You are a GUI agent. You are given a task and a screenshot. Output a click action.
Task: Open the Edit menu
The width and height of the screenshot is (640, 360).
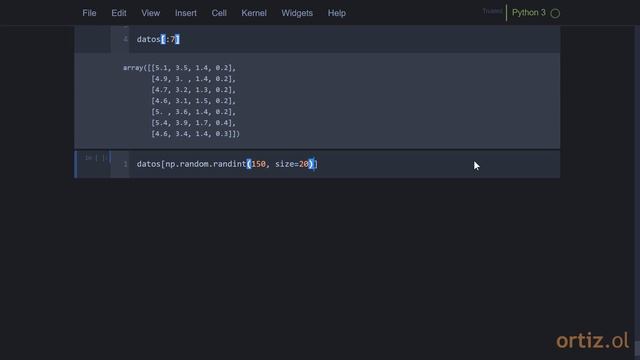(x=119, y=13)
